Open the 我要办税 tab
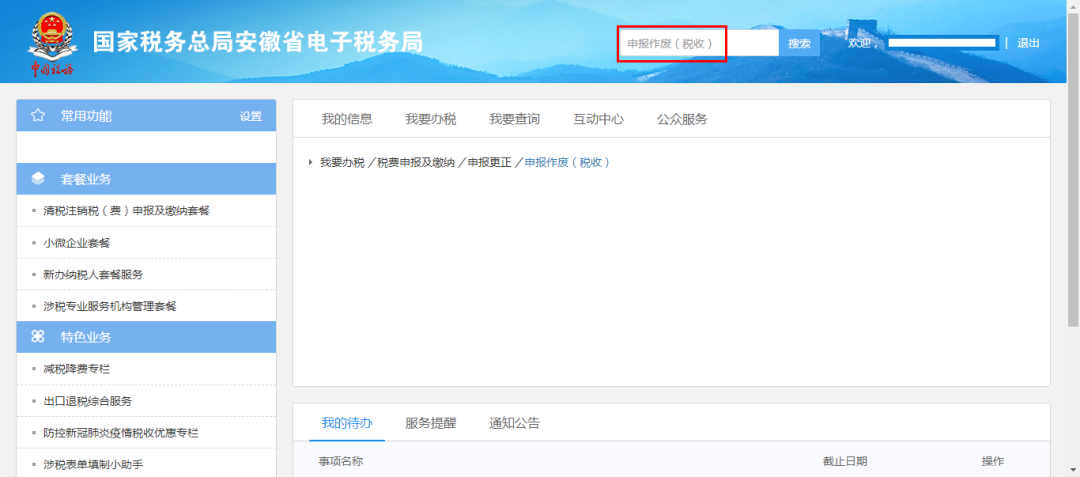This screenshot has width=1080, height=477. [x=430, y=119]
